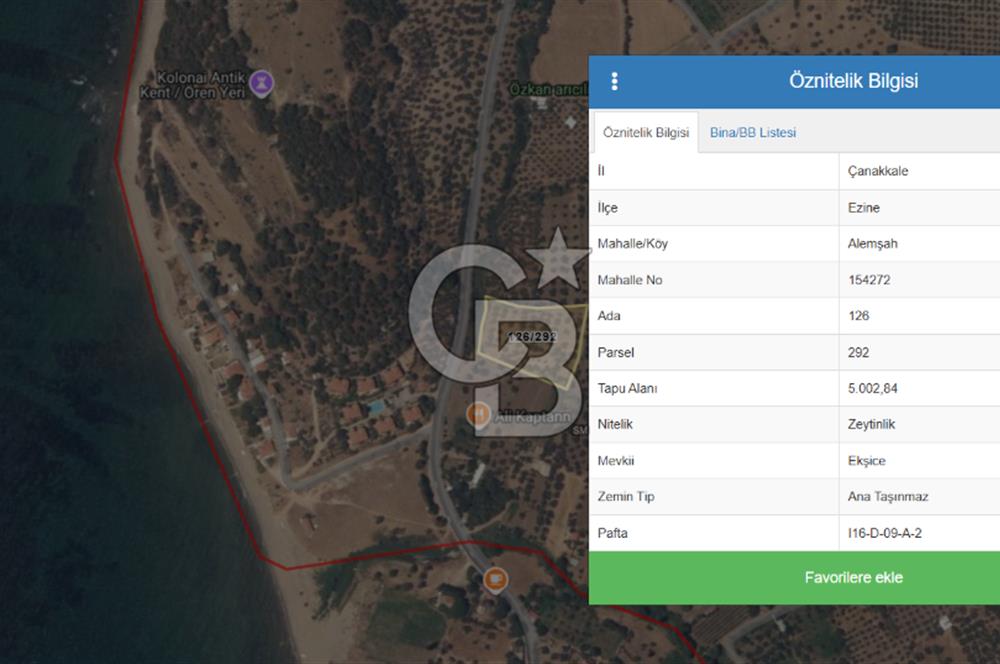This screenshot has height=664, width=1000.
Task: Click the Çanakkale value in İl row
Action: point(878,171)
